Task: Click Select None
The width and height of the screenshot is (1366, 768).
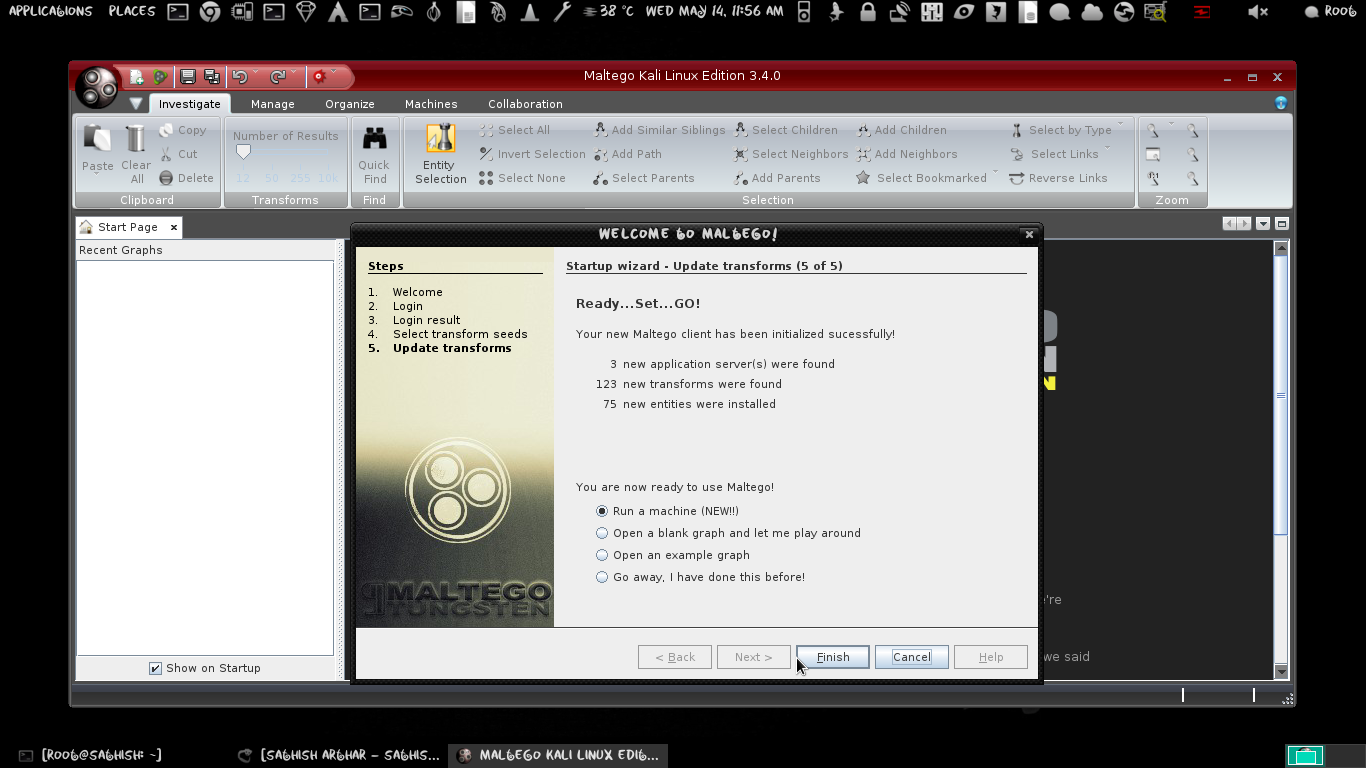Action: click(x=522, y=178)
